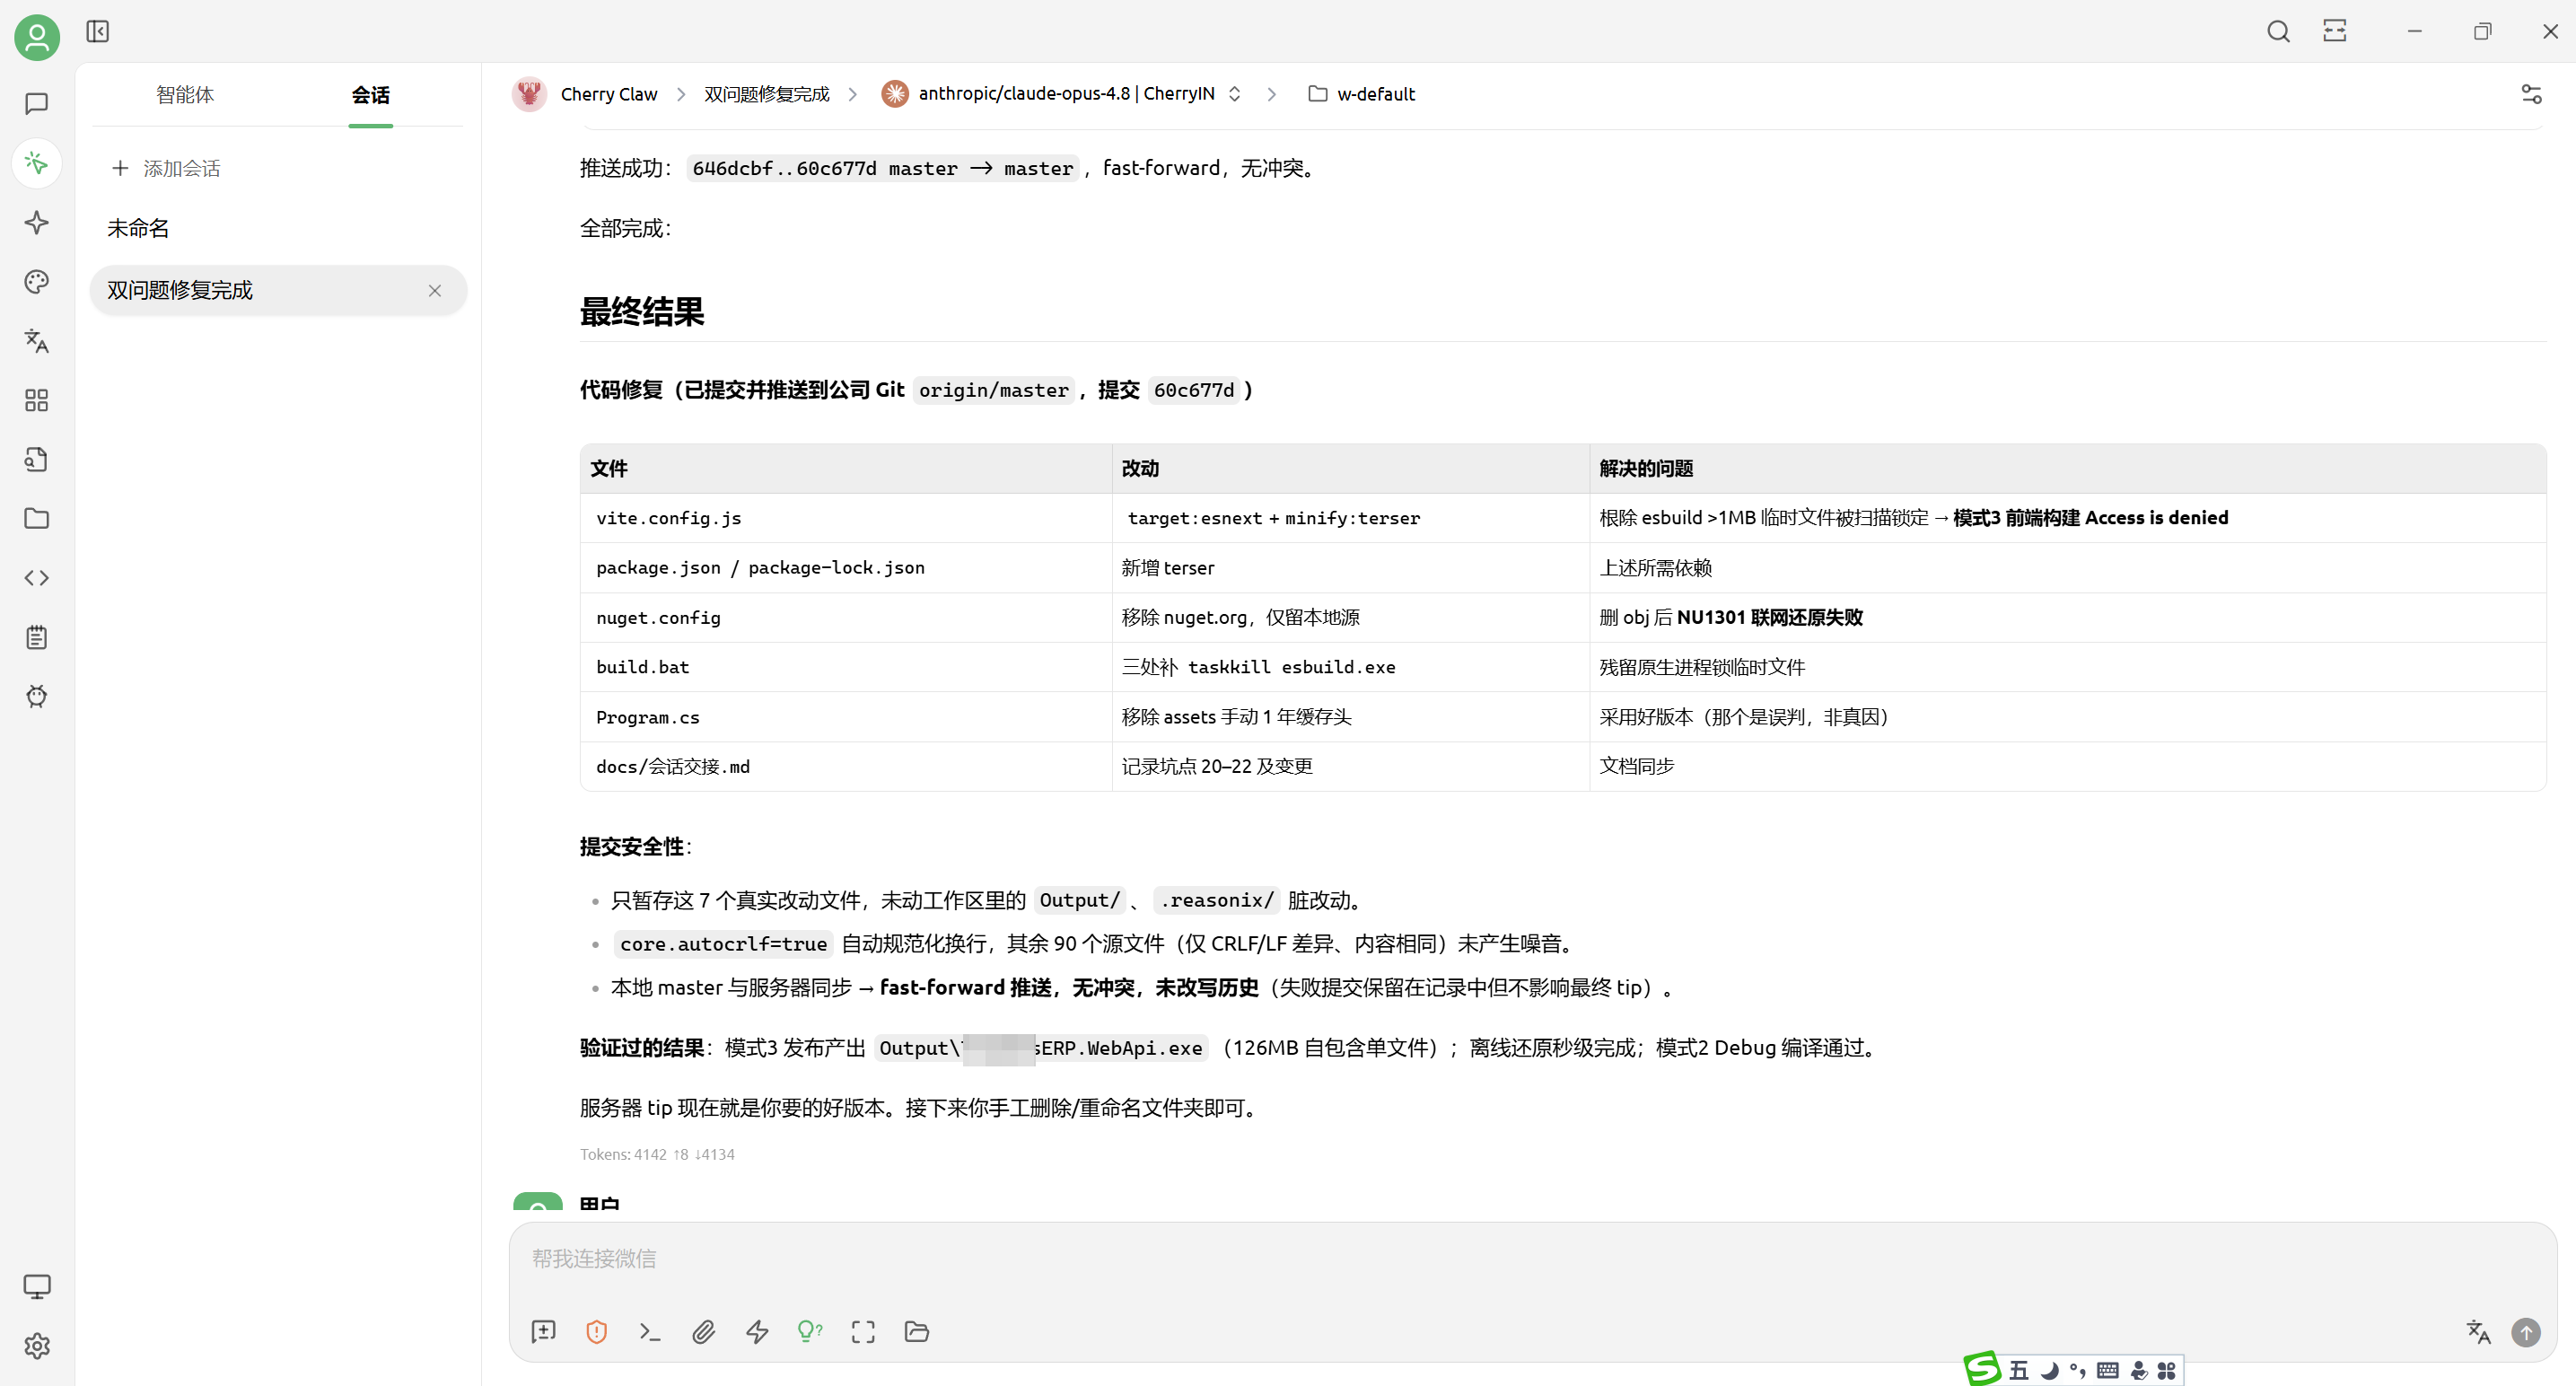Click core.autocrlf=true inline code
This screenshot has height=1386, width=2576.
point(723,944)
